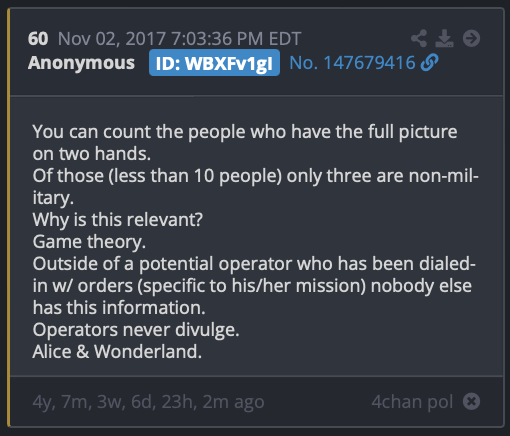
Task: Click the '4y, 7m, 3w' relative time text
Action: tap(148, 402)
